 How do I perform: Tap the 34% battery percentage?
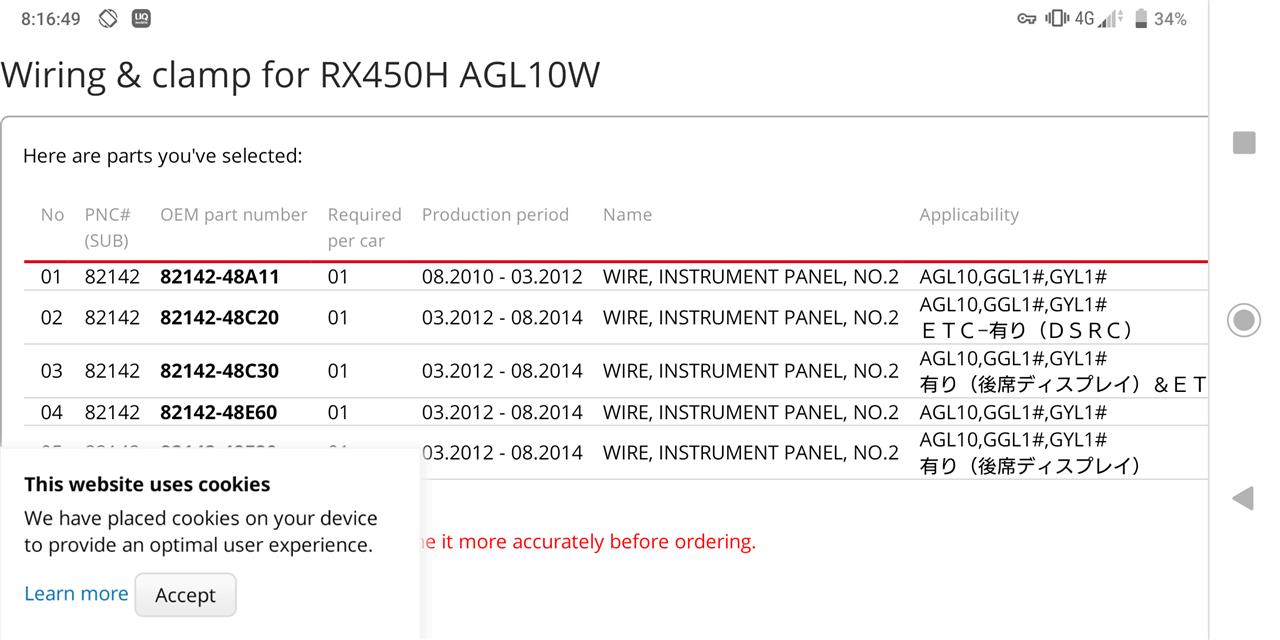click(1170, 19)
